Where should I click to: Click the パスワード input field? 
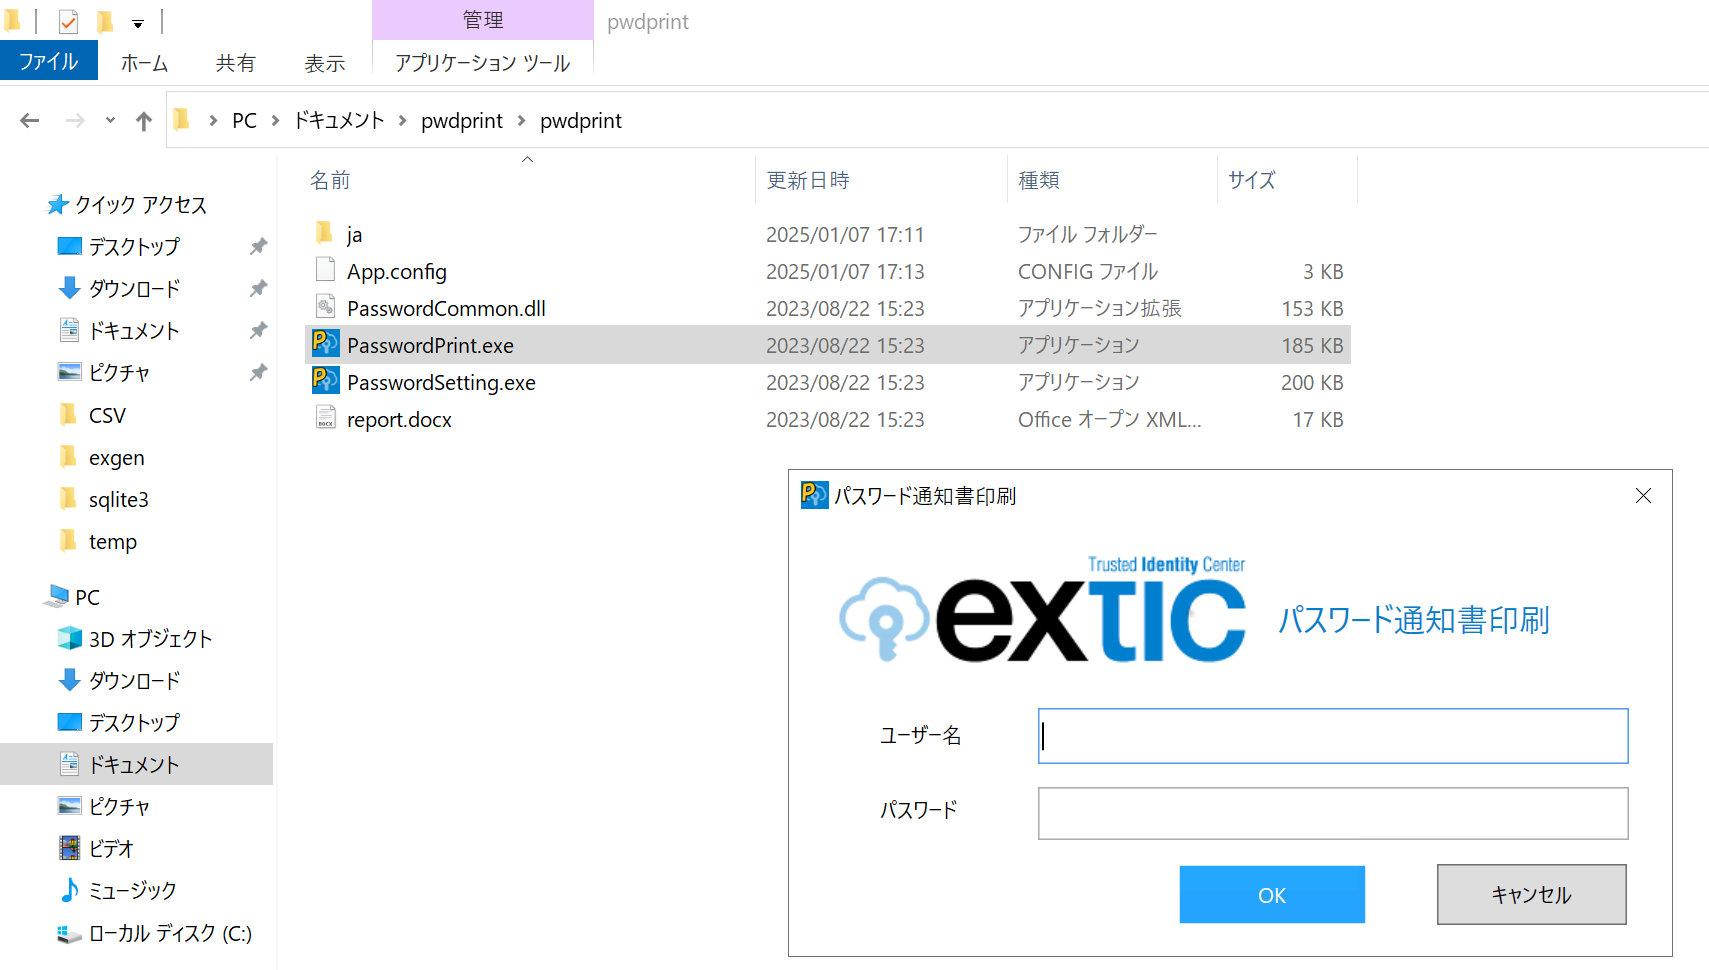[1333, 814]
